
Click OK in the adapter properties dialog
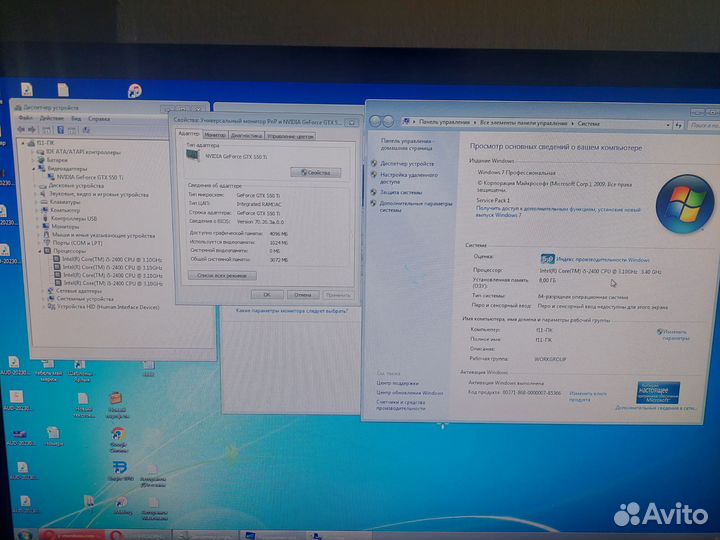pos(267,295)
